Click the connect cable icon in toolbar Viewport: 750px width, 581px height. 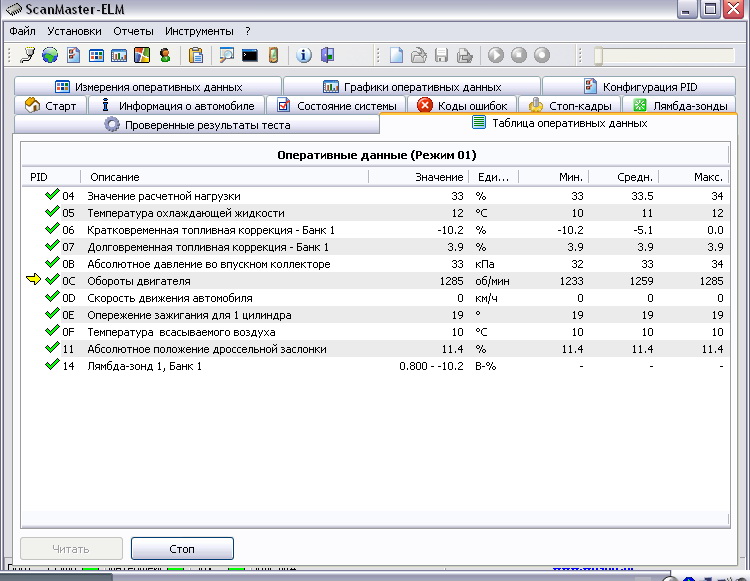(28, 55)
